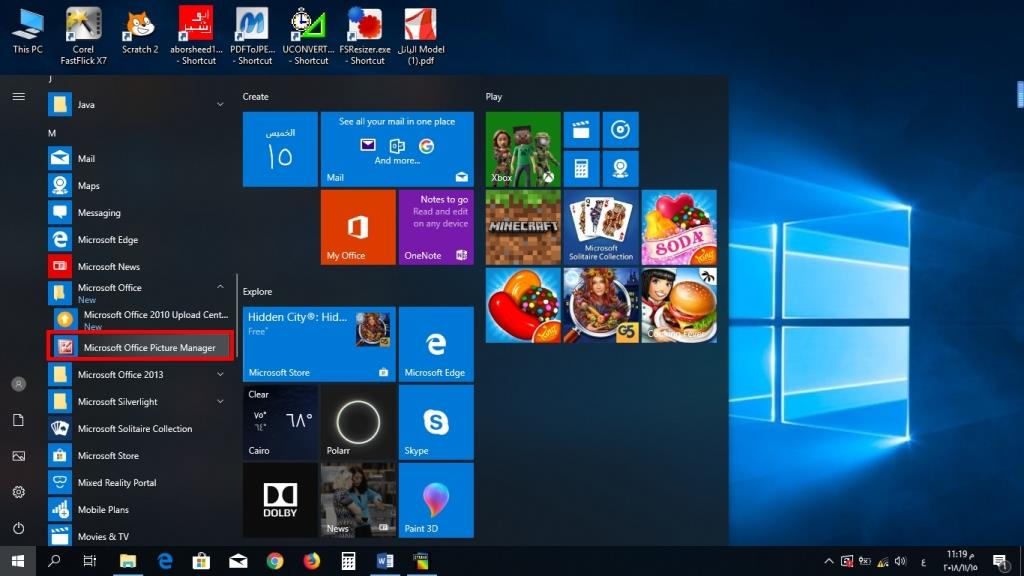Open Action Center notifications icon
1024x576 pixels.
click(x=999, y=561)
